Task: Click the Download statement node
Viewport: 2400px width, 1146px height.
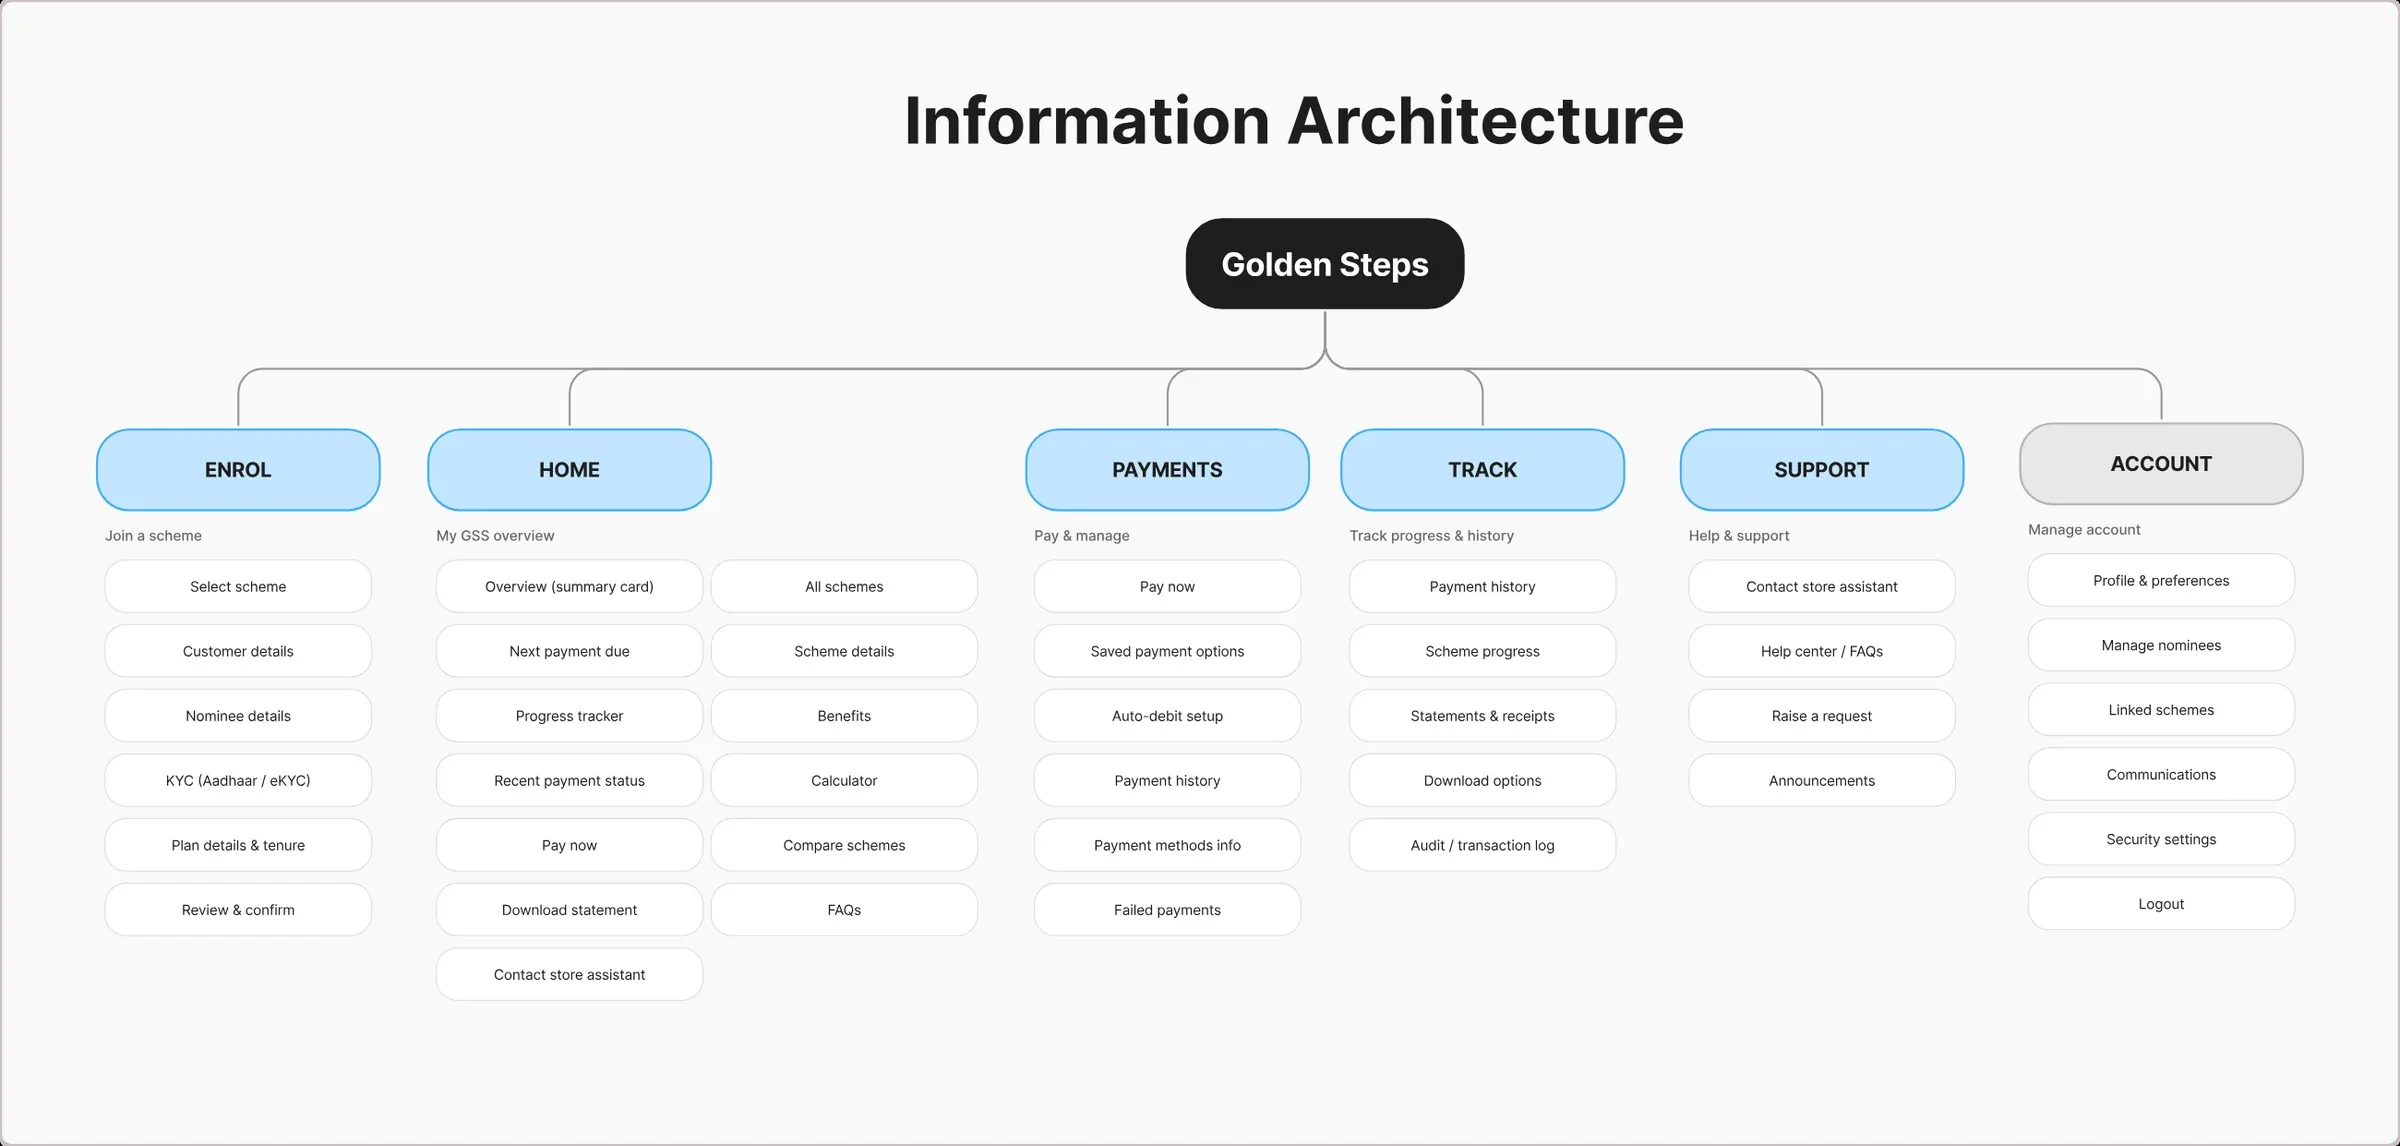Action: pyautogui.click(x=569, y=910)
